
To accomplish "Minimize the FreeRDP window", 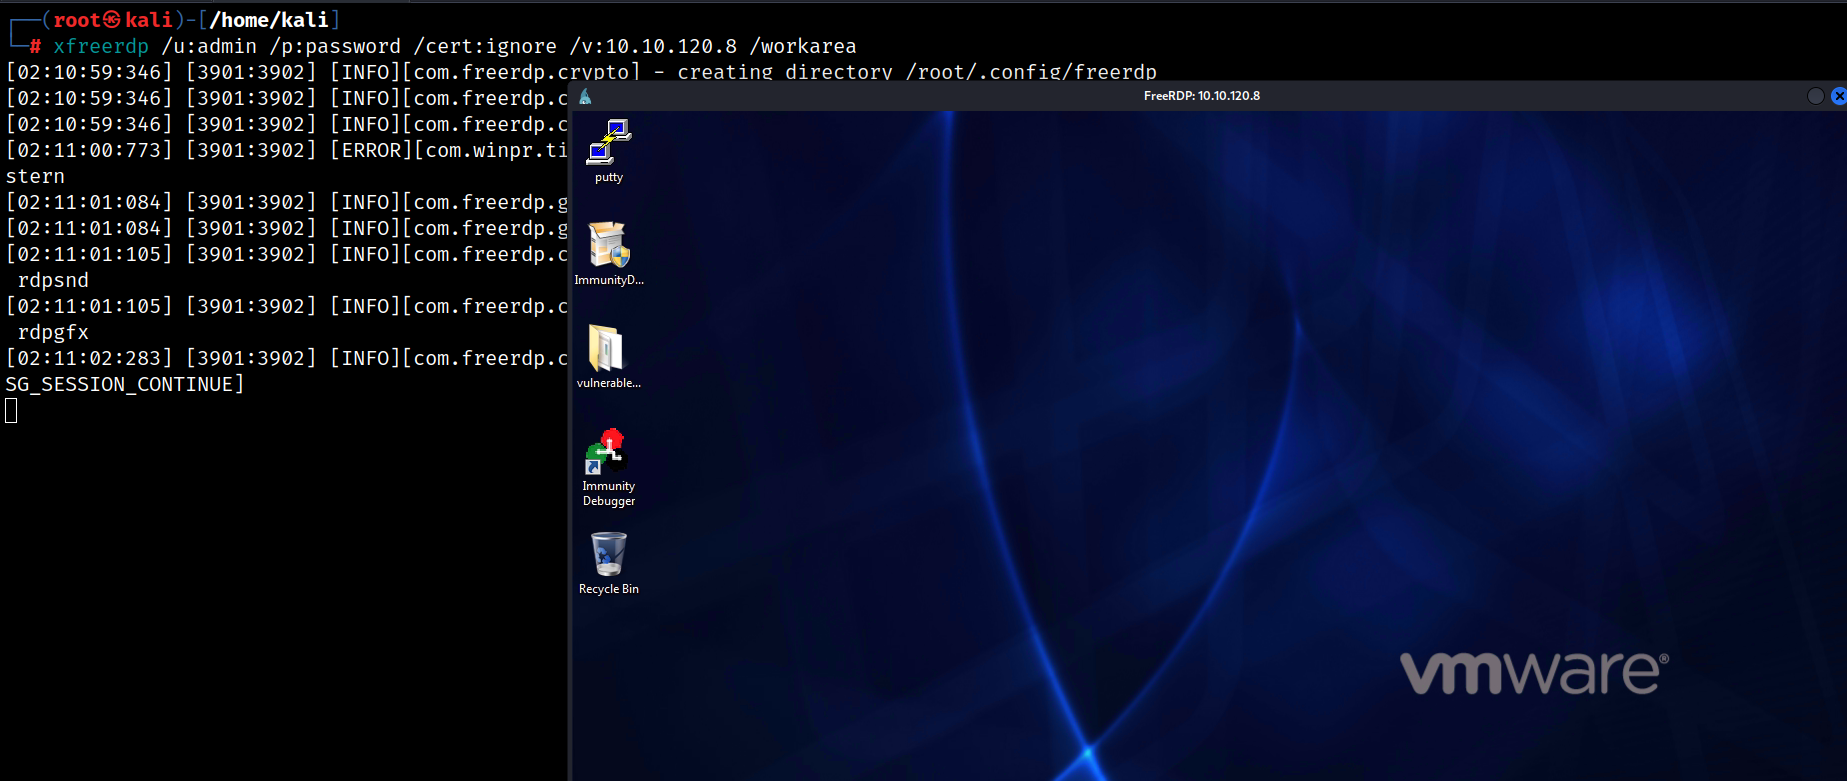I will (x=1816, y=96).
